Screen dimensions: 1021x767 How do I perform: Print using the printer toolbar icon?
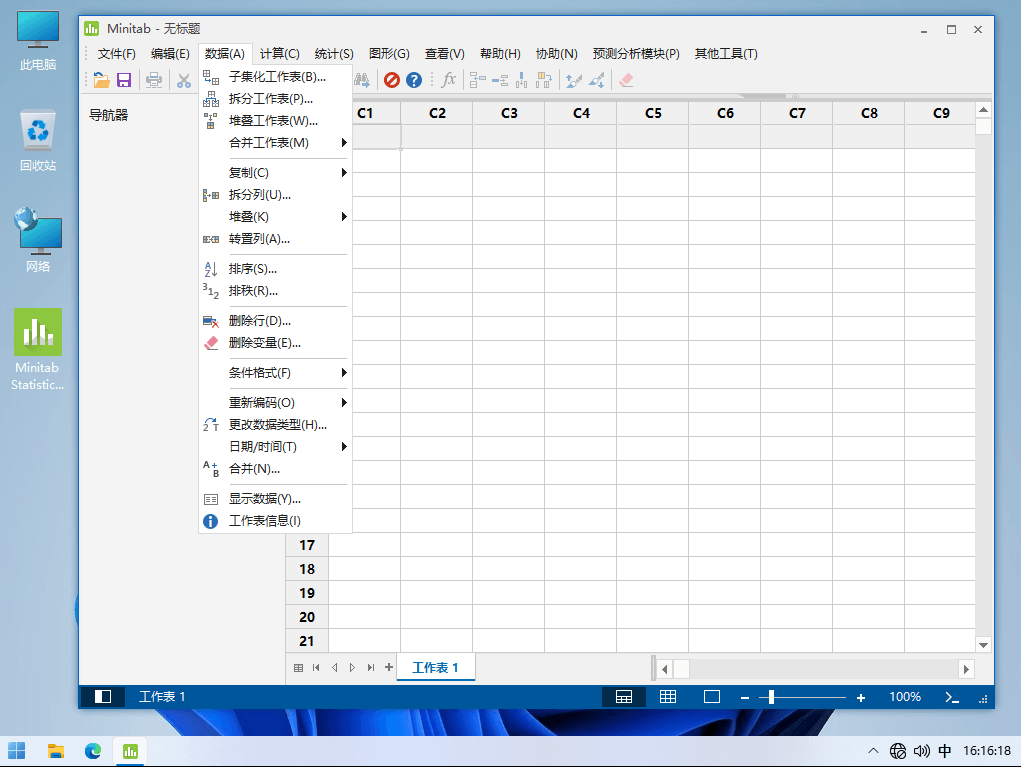click(x=154, y=80)
